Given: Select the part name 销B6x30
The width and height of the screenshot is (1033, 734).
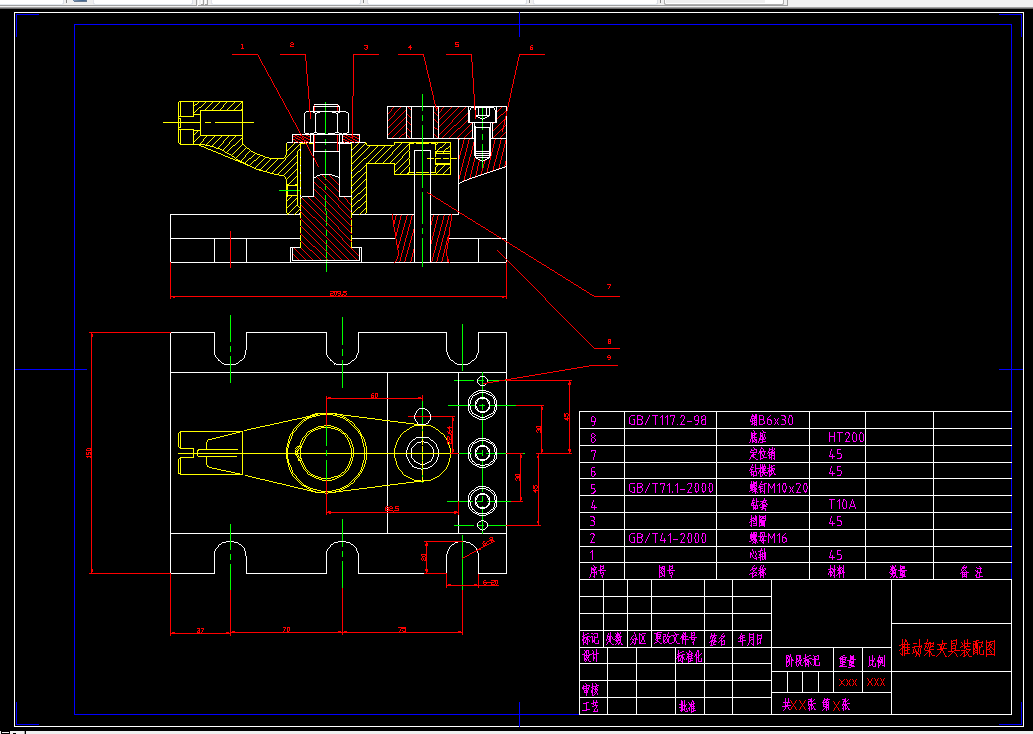Looking at the screenshot, I should click(x=771, y=420).
